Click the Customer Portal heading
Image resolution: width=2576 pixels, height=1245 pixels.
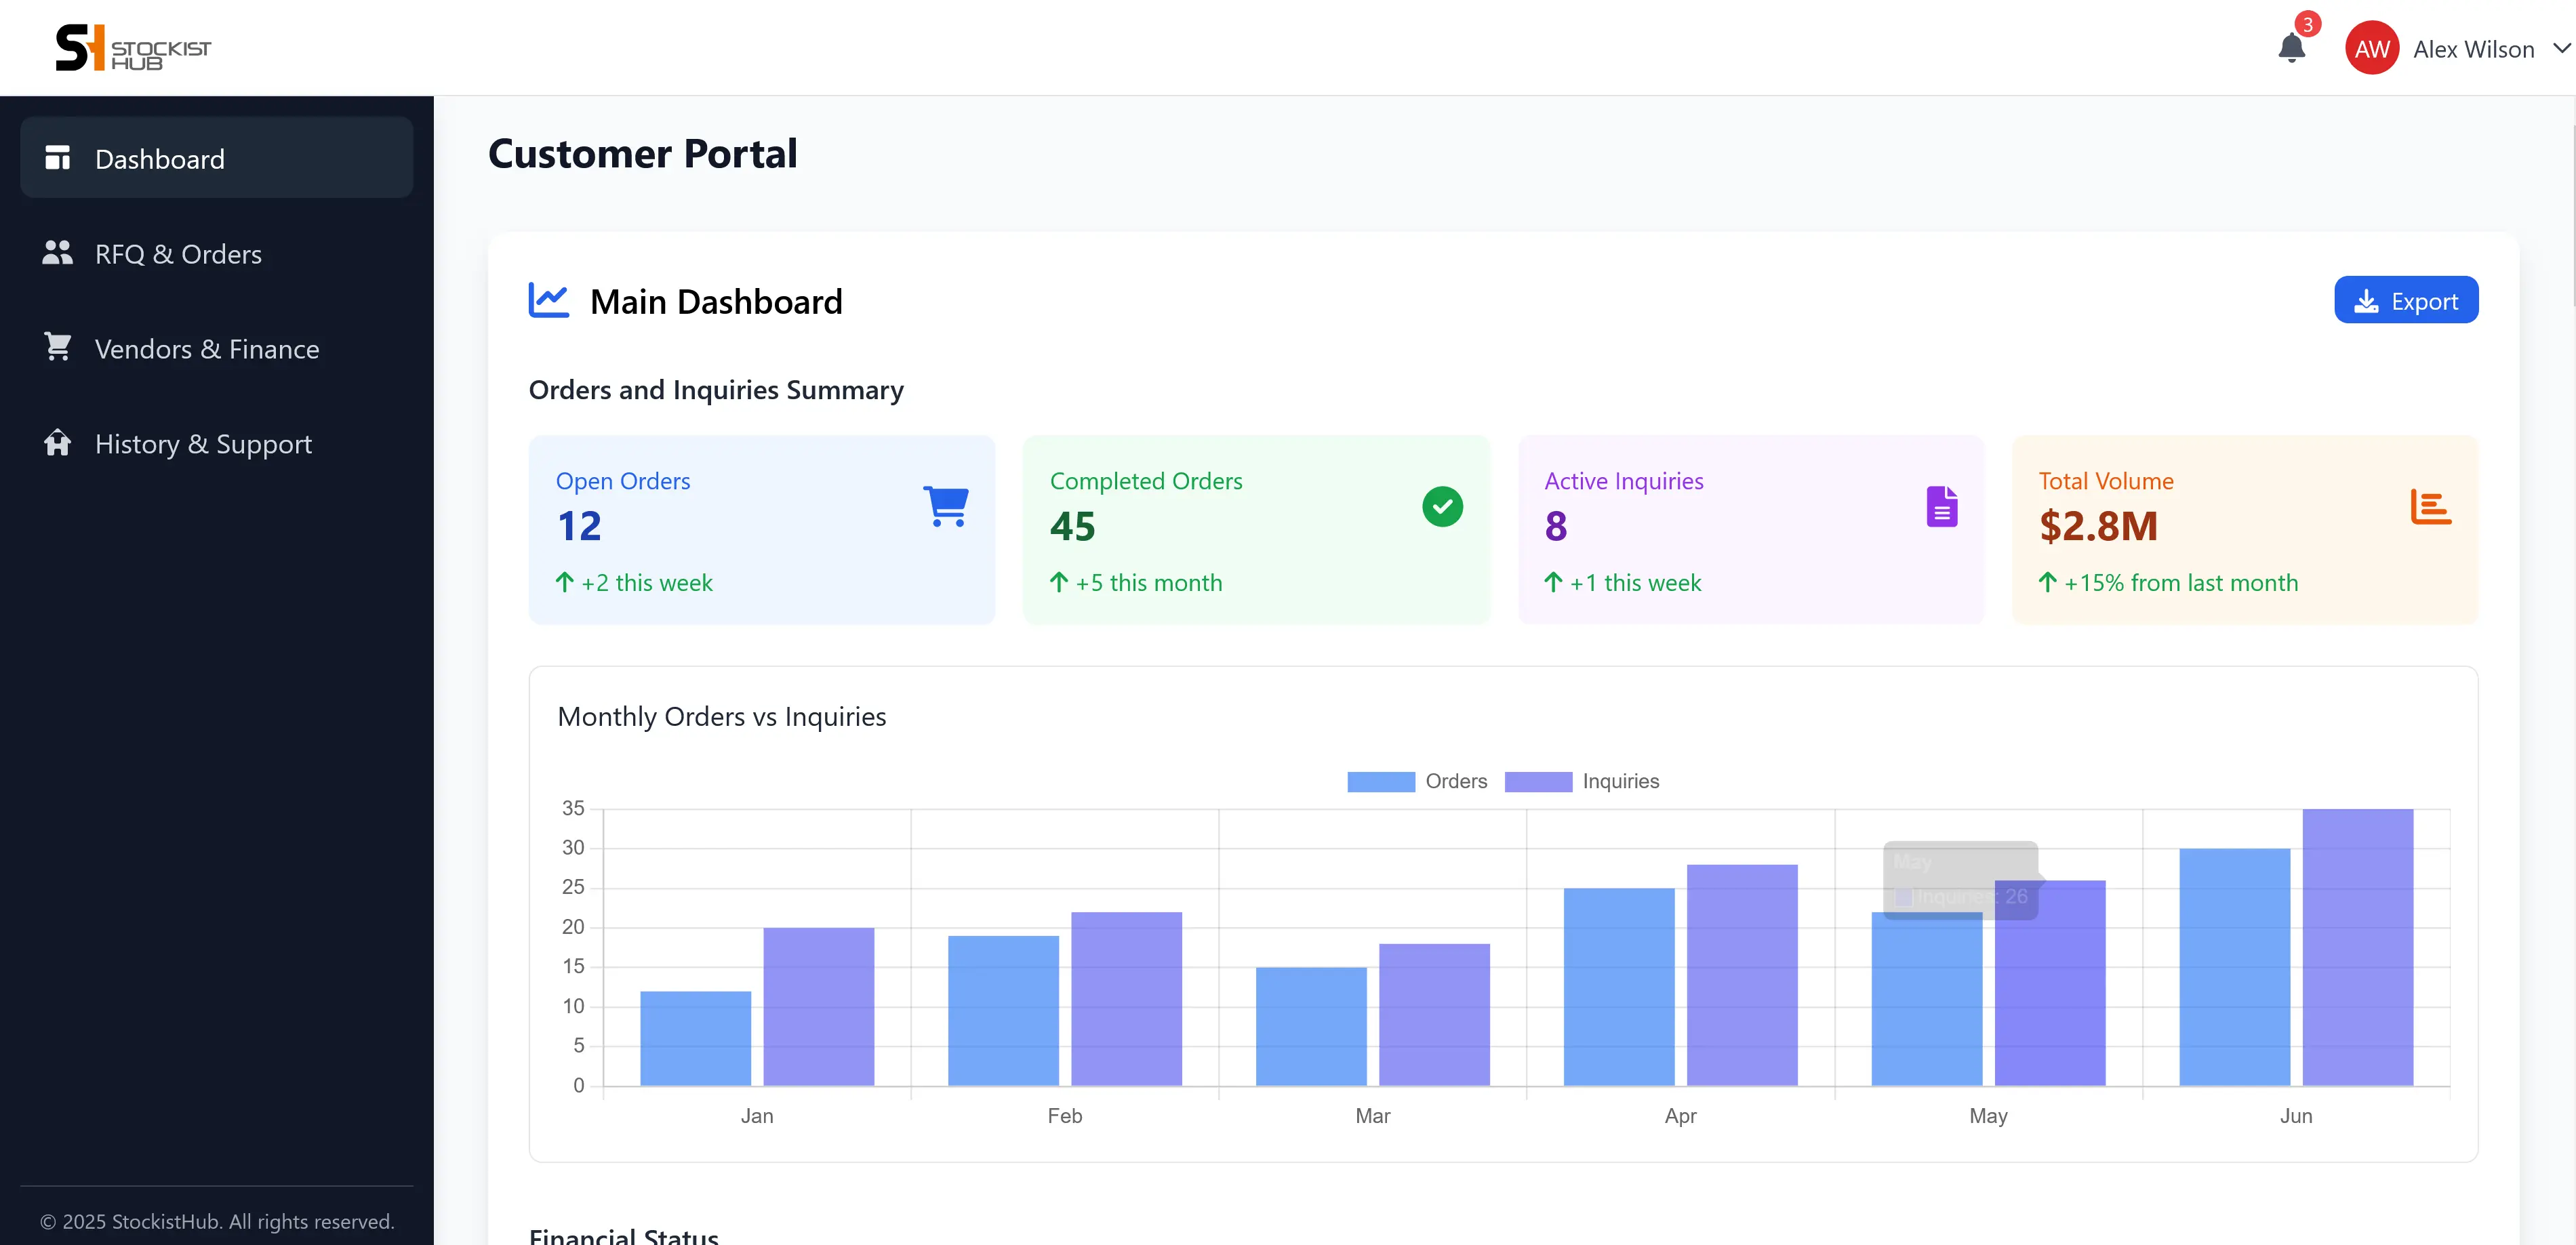click(642, 153)
